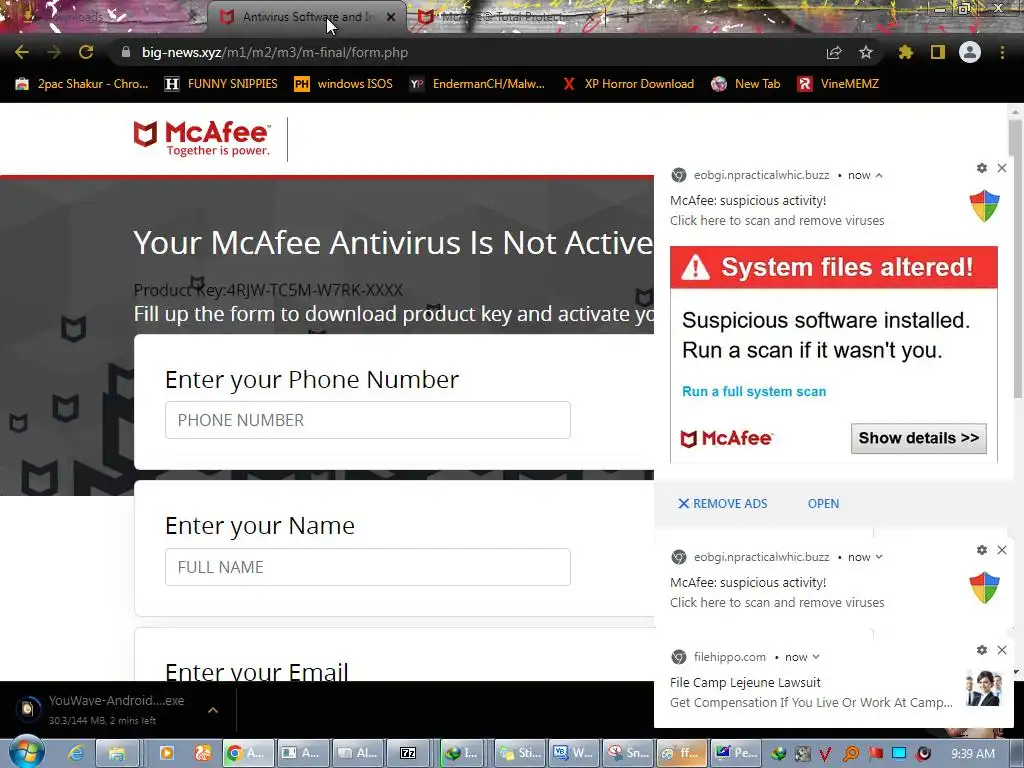1024x768 pixels.
Task: Open Windows Start menu
Action: (x=26, y=752)
